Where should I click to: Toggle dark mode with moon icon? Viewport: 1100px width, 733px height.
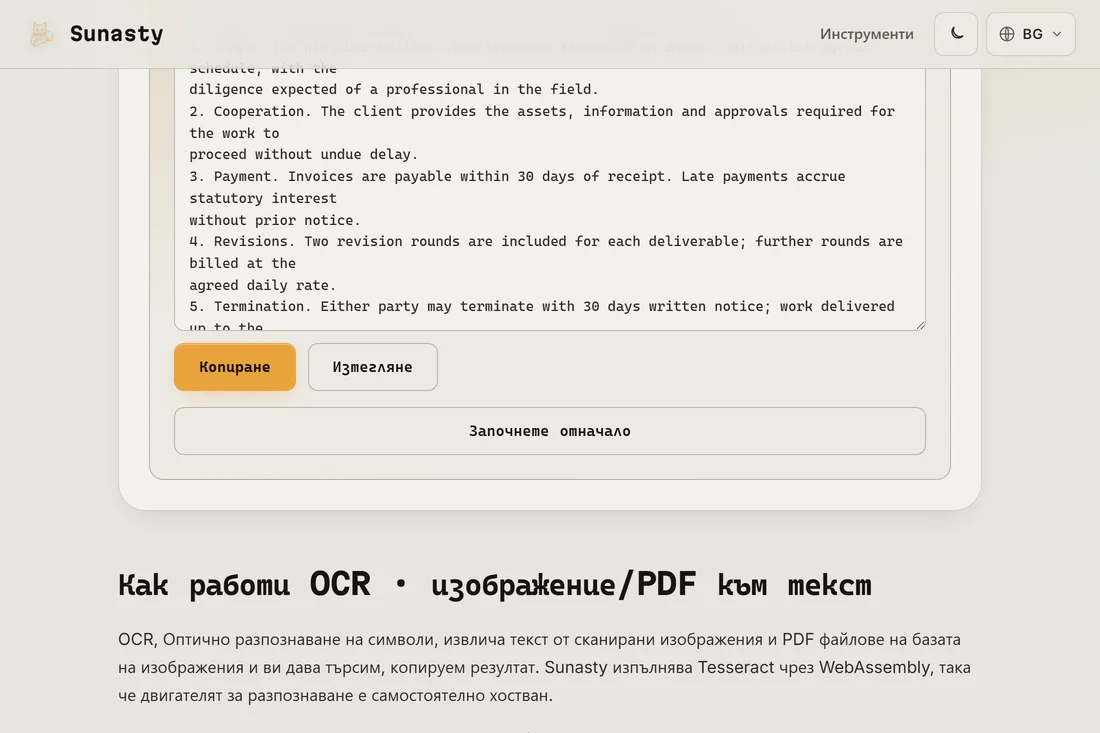tap(955, 34)
